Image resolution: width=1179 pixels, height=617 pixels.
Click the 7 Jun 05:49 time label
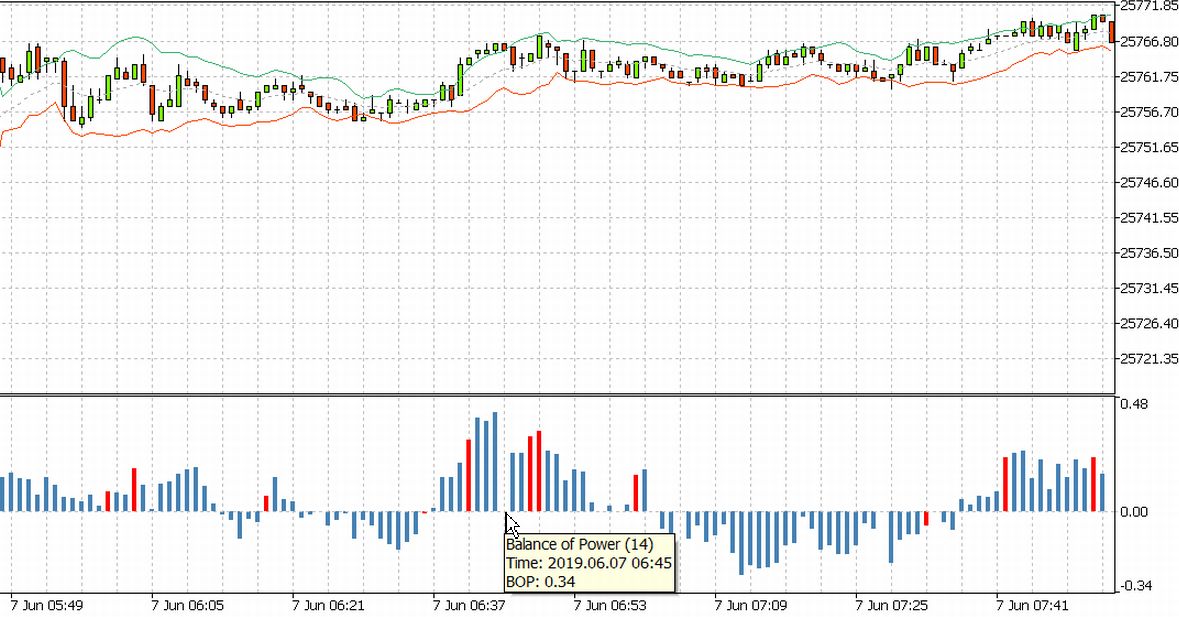pyautogui.click(x=47, y=605)
